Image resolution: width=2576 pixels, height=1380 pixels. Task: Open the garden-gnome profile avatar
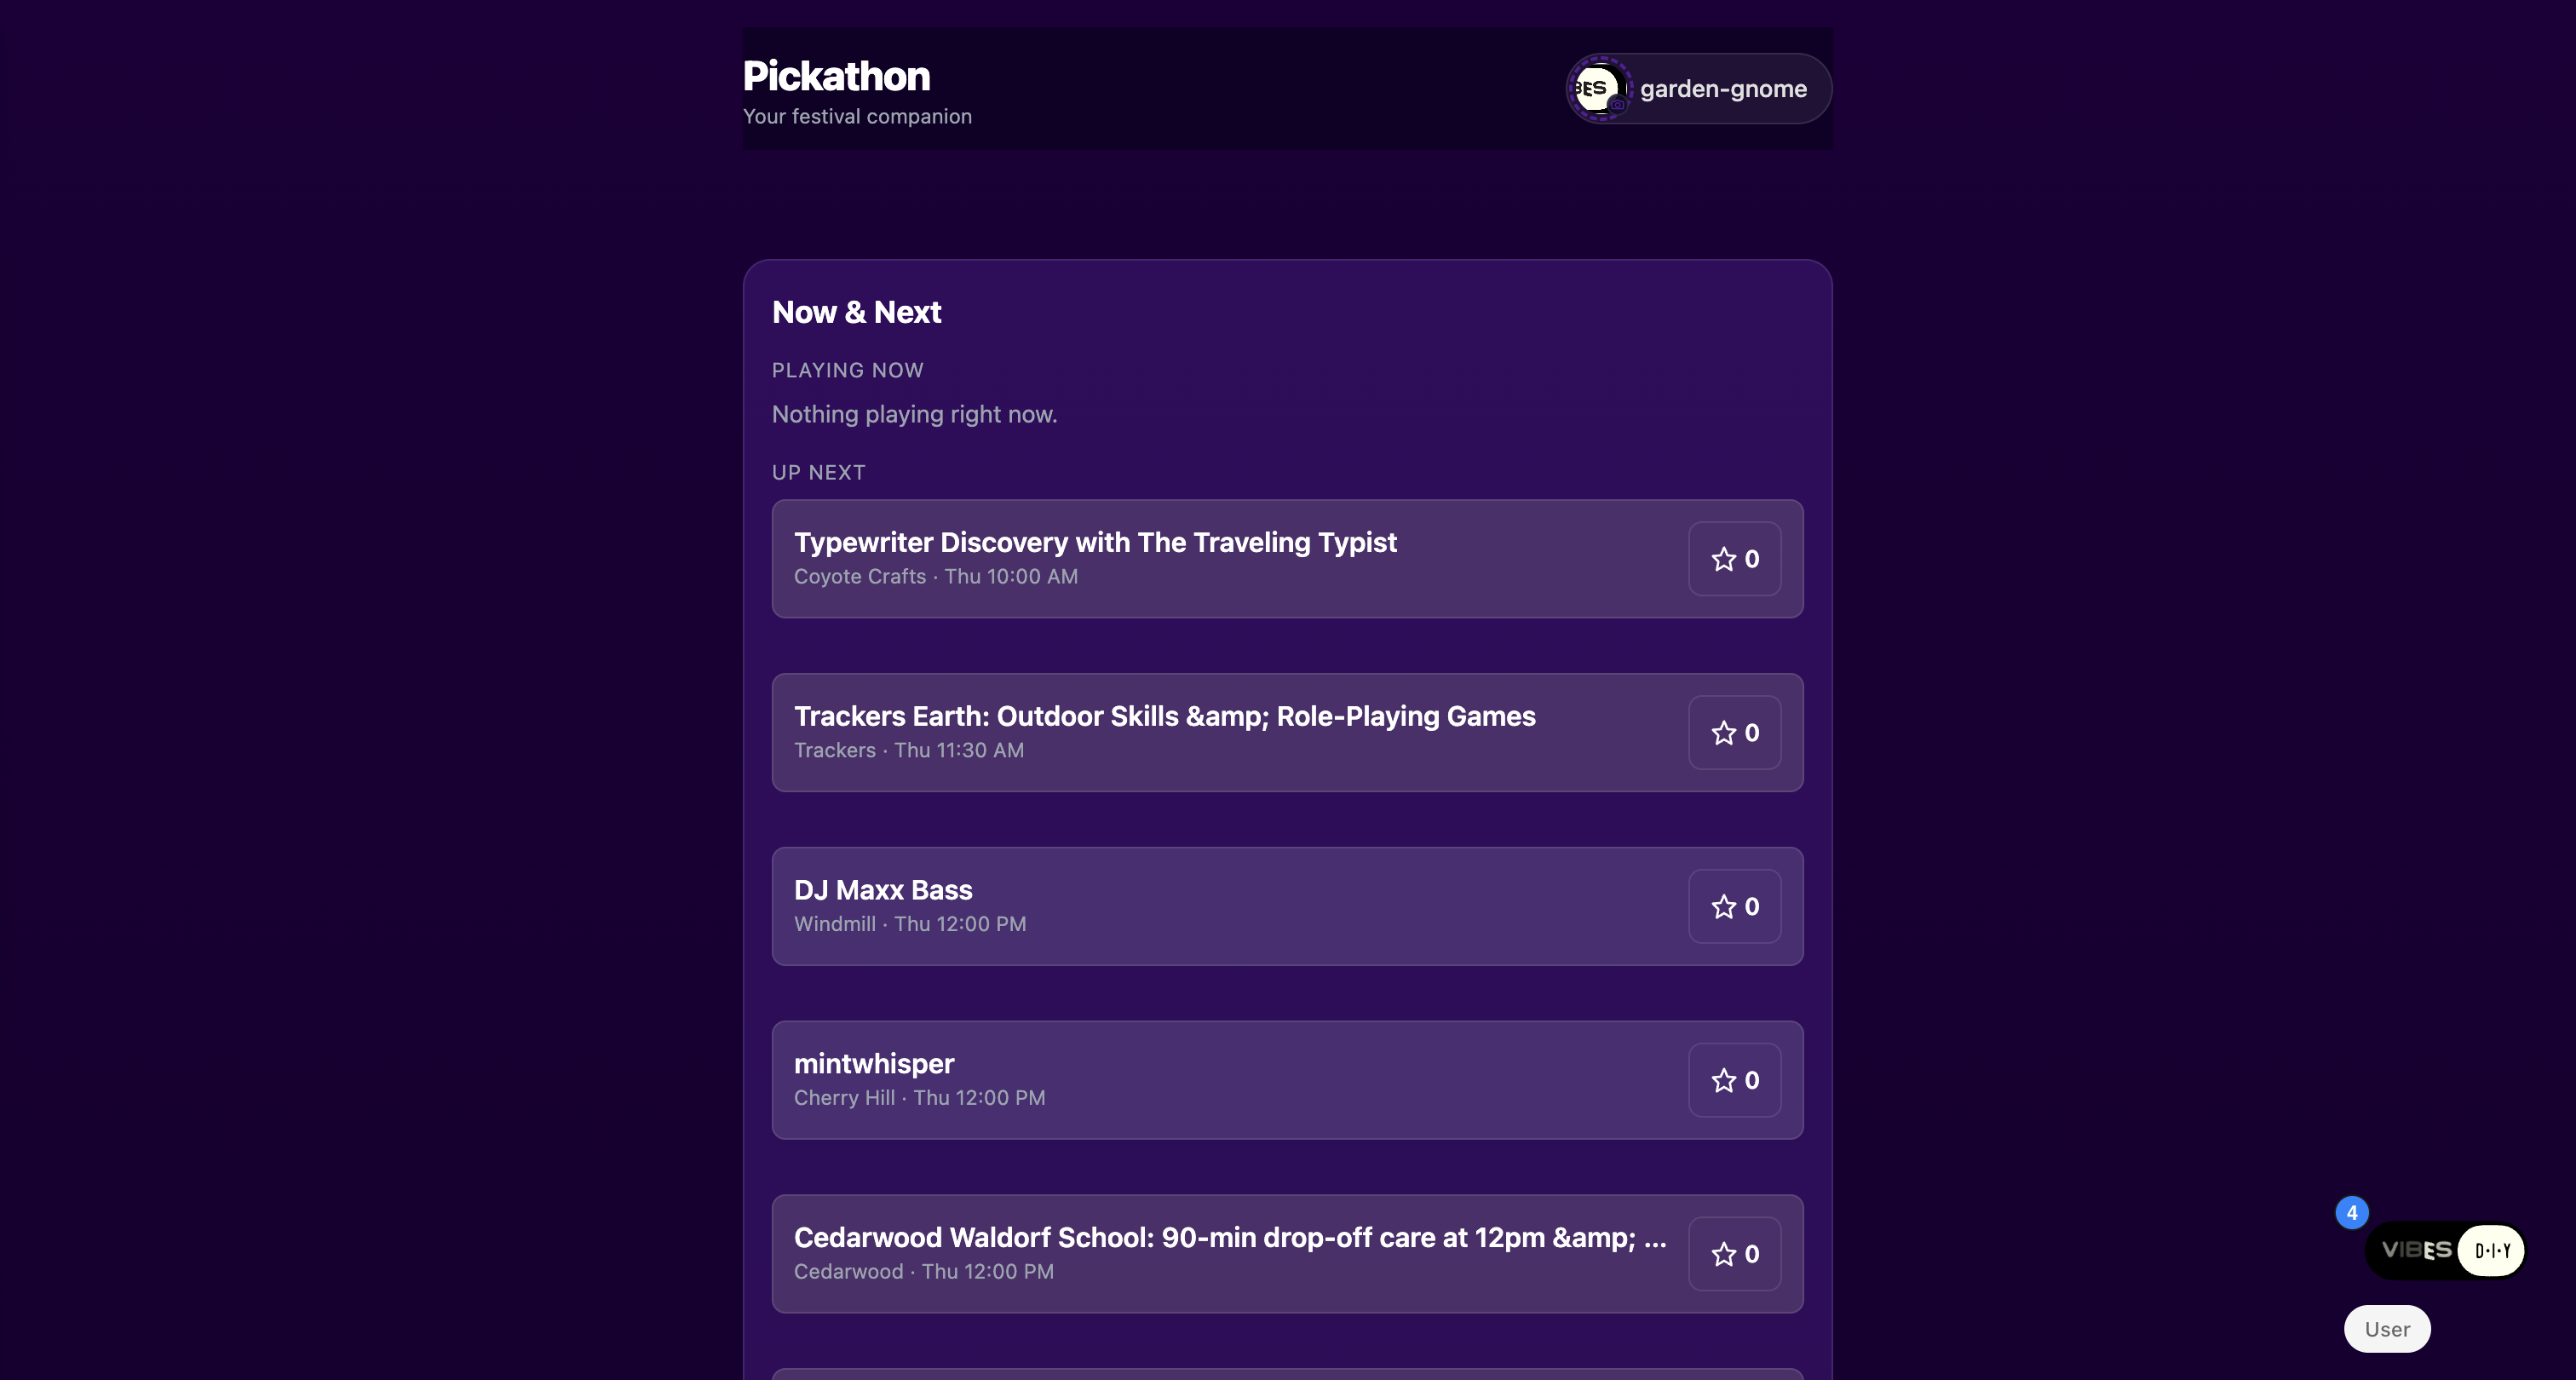point(1599,89)
